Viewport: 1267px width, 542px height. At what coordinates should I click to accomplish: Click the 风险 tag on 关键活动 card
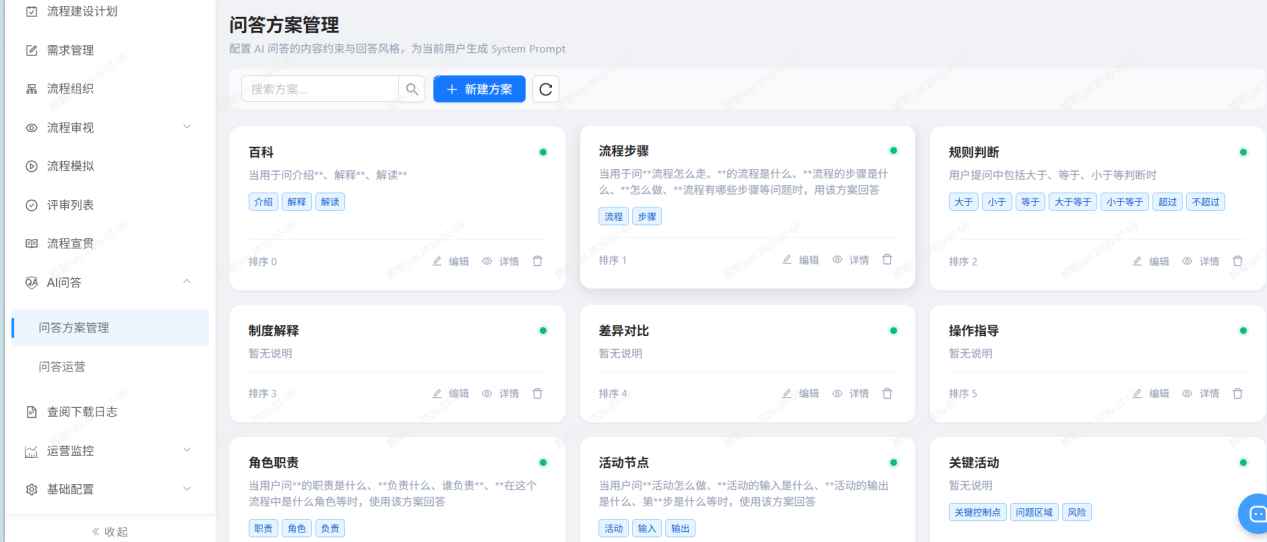[1077, 512]
